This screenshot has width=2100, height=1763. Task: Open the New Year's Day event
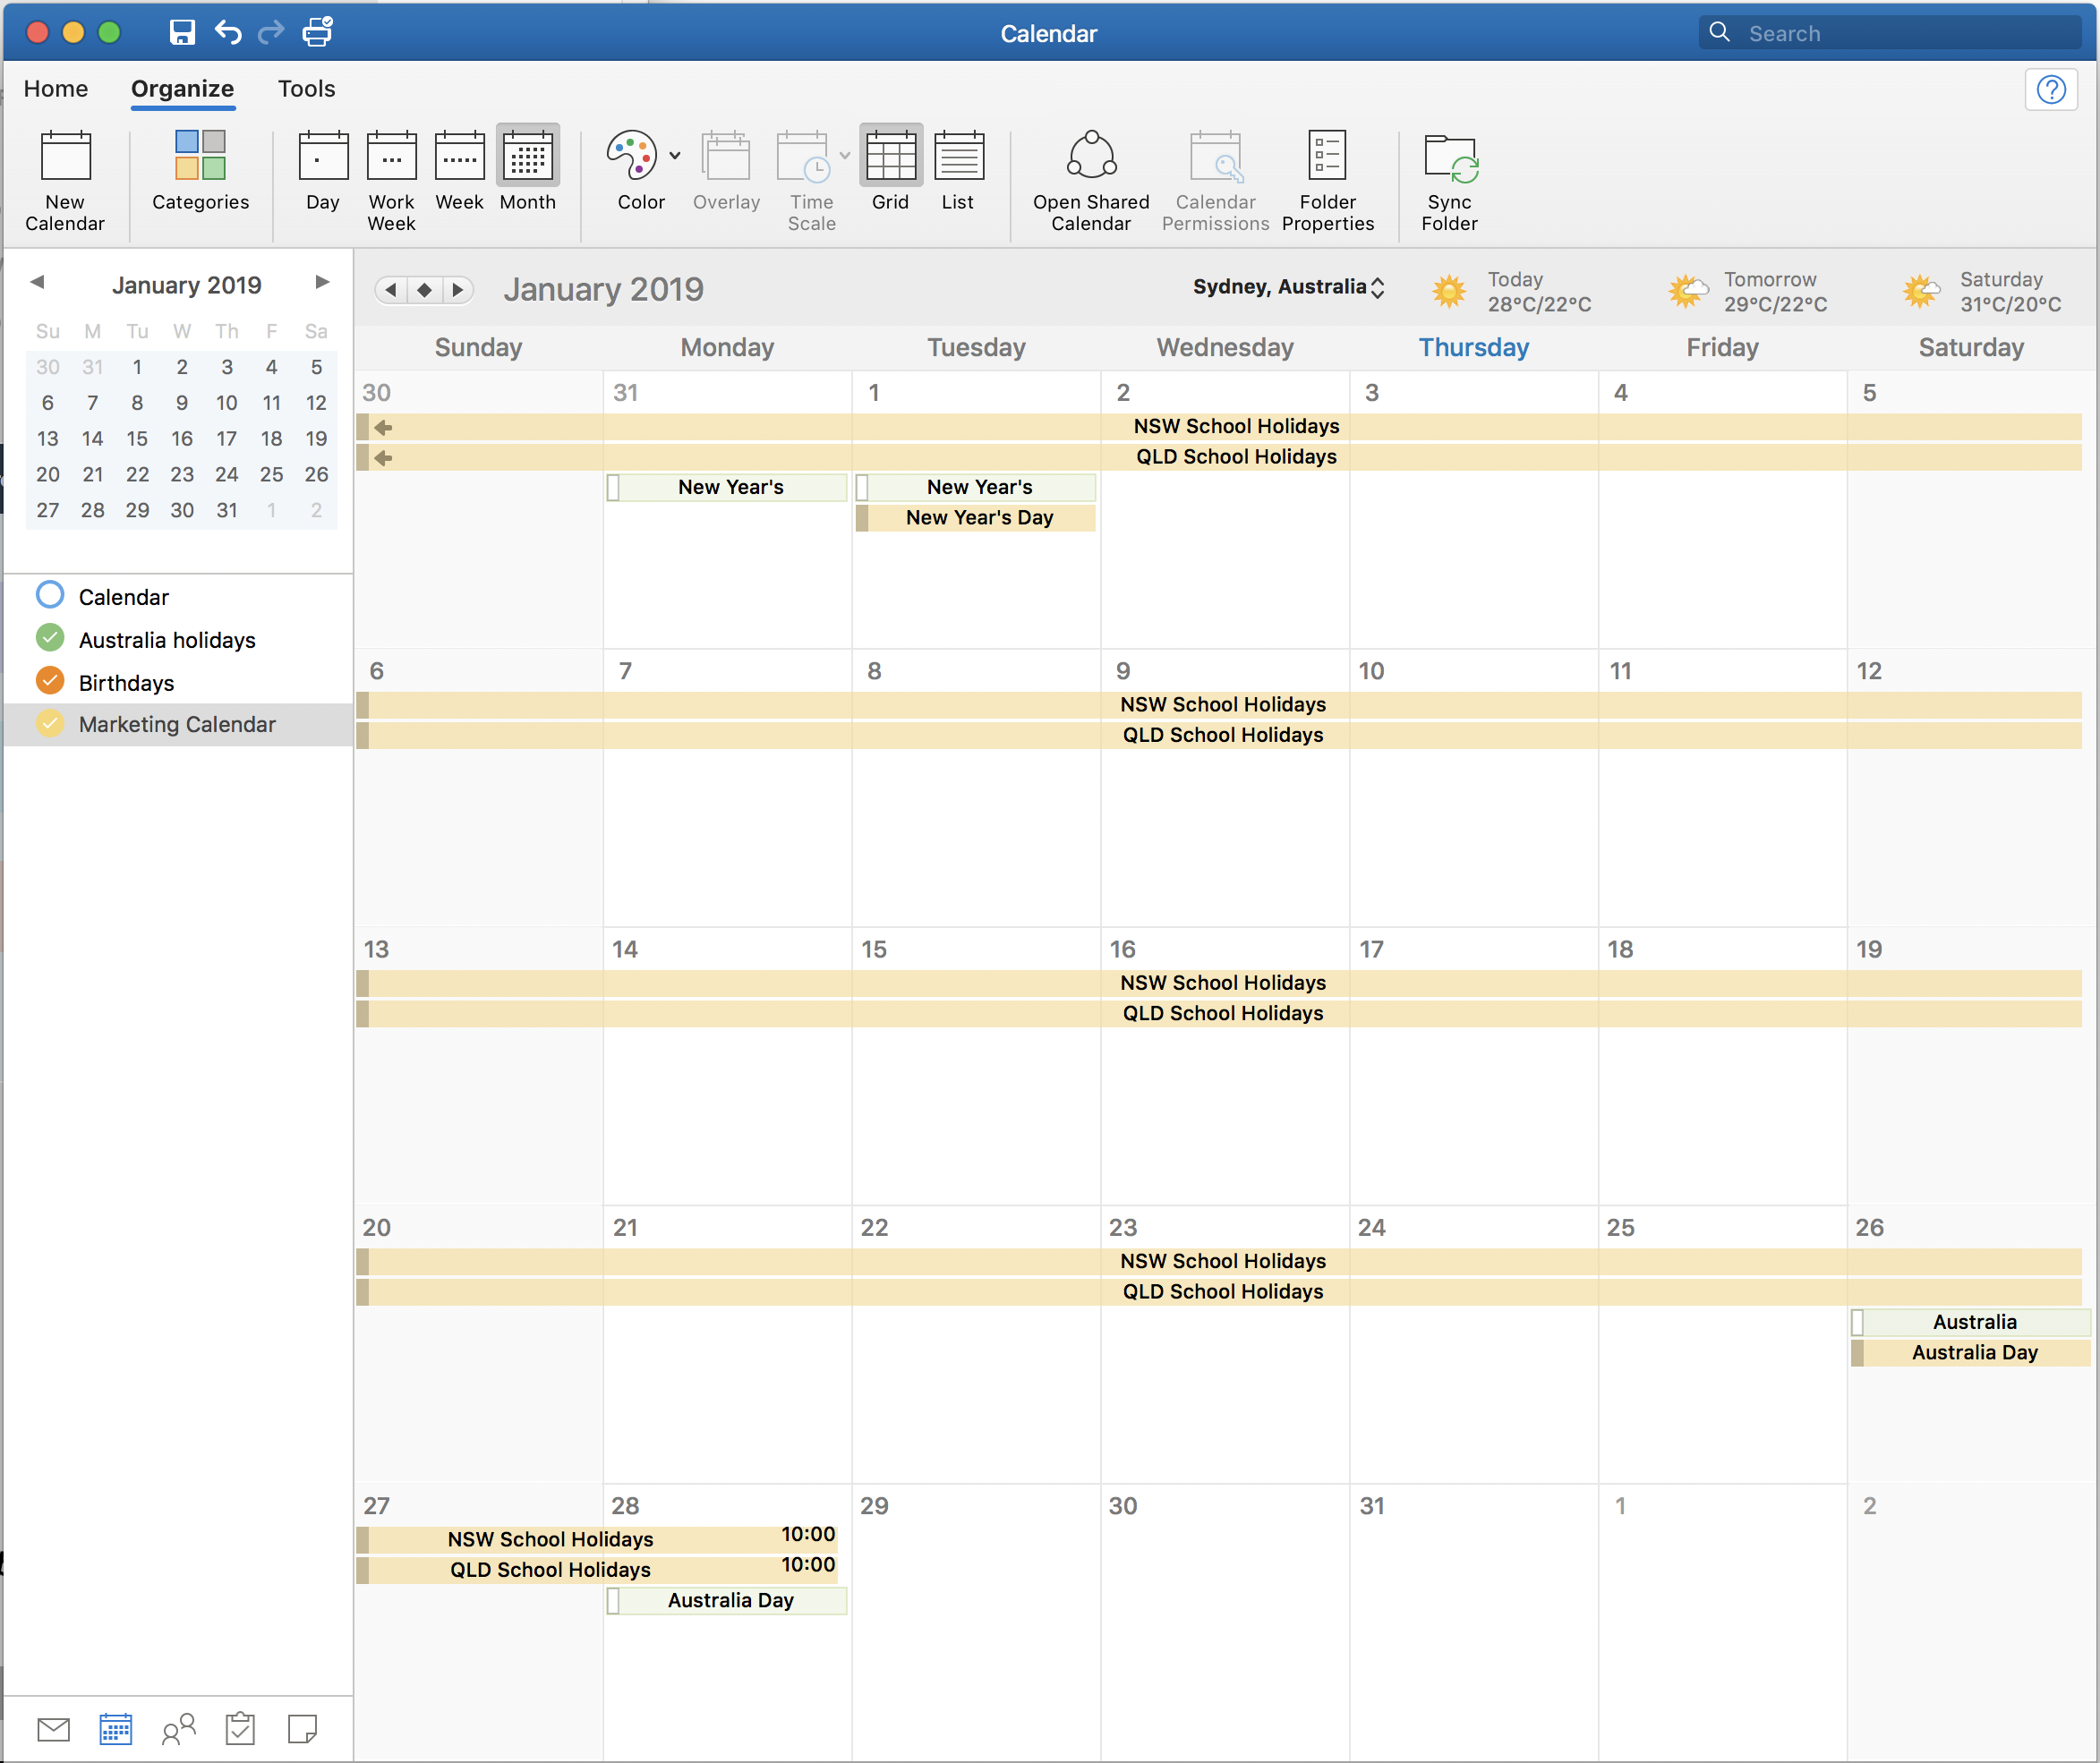[978, 517]
